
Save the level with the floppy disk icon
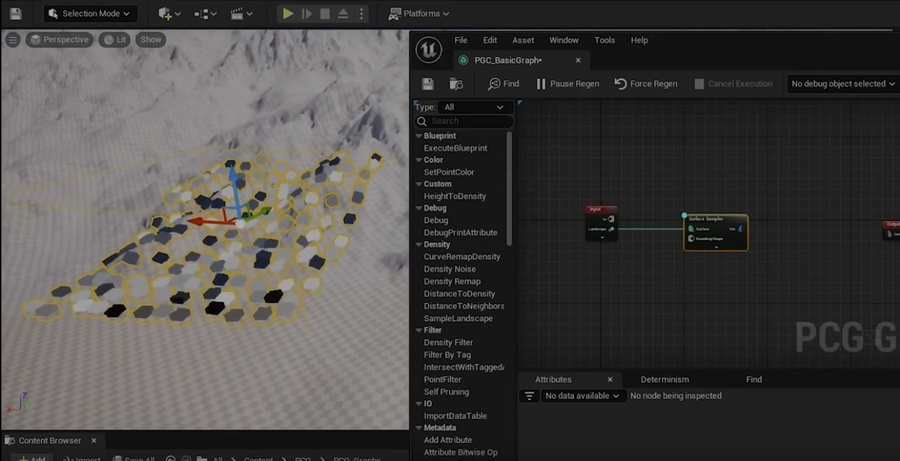[x=15, y=13]
